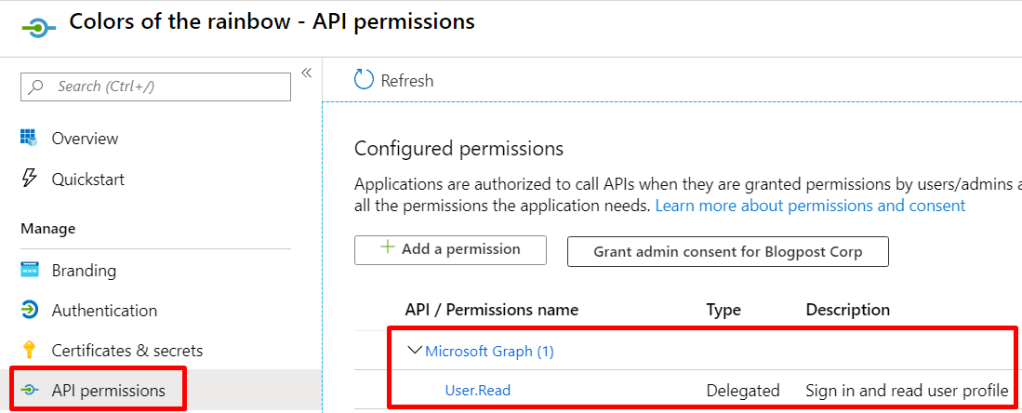Open Learn more about permissions and consent

tap(810, 205)
